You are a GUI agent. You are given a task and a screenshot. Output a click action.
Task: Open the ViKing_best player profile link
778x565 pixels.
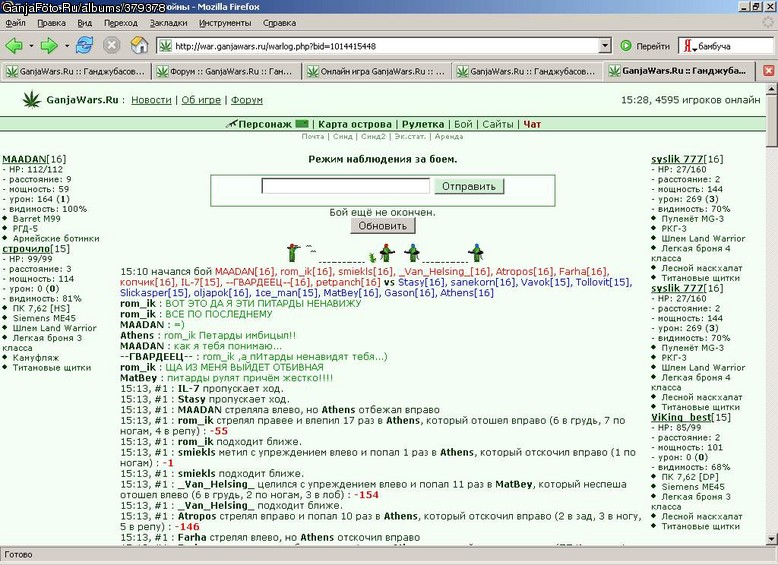[x=681, y=417]
